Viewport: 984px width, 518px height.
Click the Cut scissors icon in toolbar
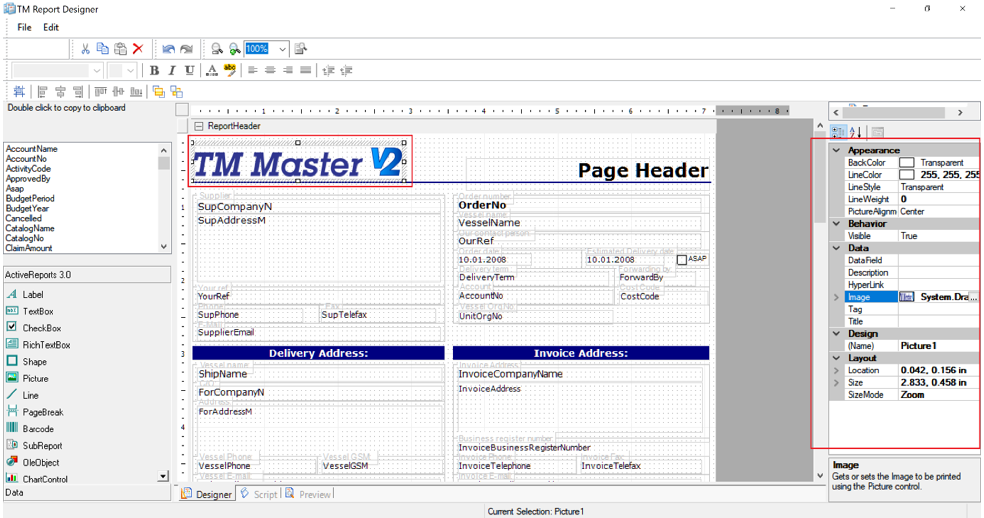(85, 49)
